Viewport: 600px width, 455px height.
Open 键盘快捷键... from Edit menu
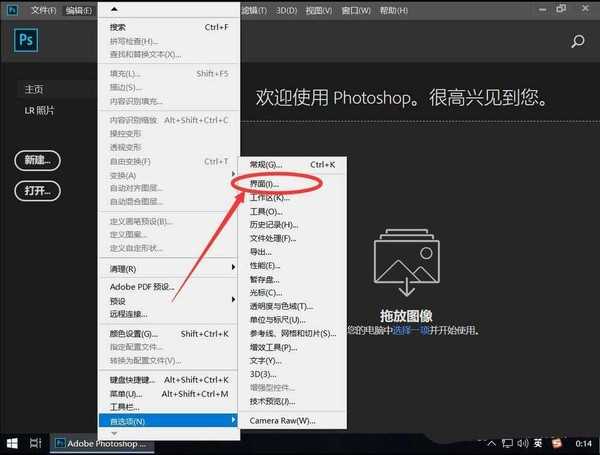pos(133,379)
